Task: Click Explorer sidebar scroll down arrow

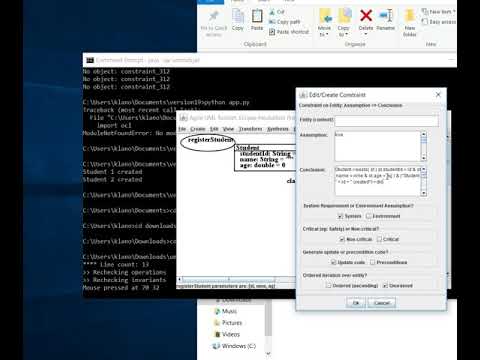Action: click(x=268, y=353)
